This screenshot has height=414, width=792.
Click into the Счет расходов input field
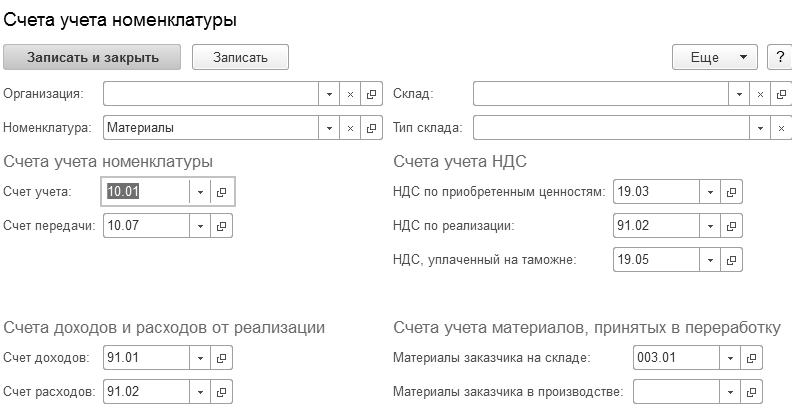(x=146, y=390)
